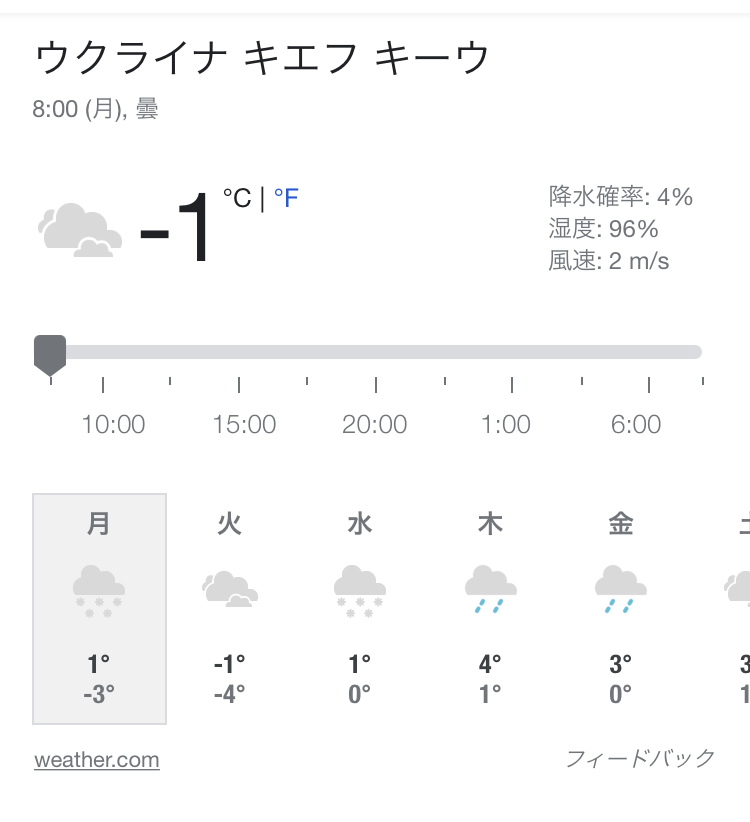Click the partially visible Saturday weather icon
The height and width of the screenshot is (822, 750).
(738, 588)
